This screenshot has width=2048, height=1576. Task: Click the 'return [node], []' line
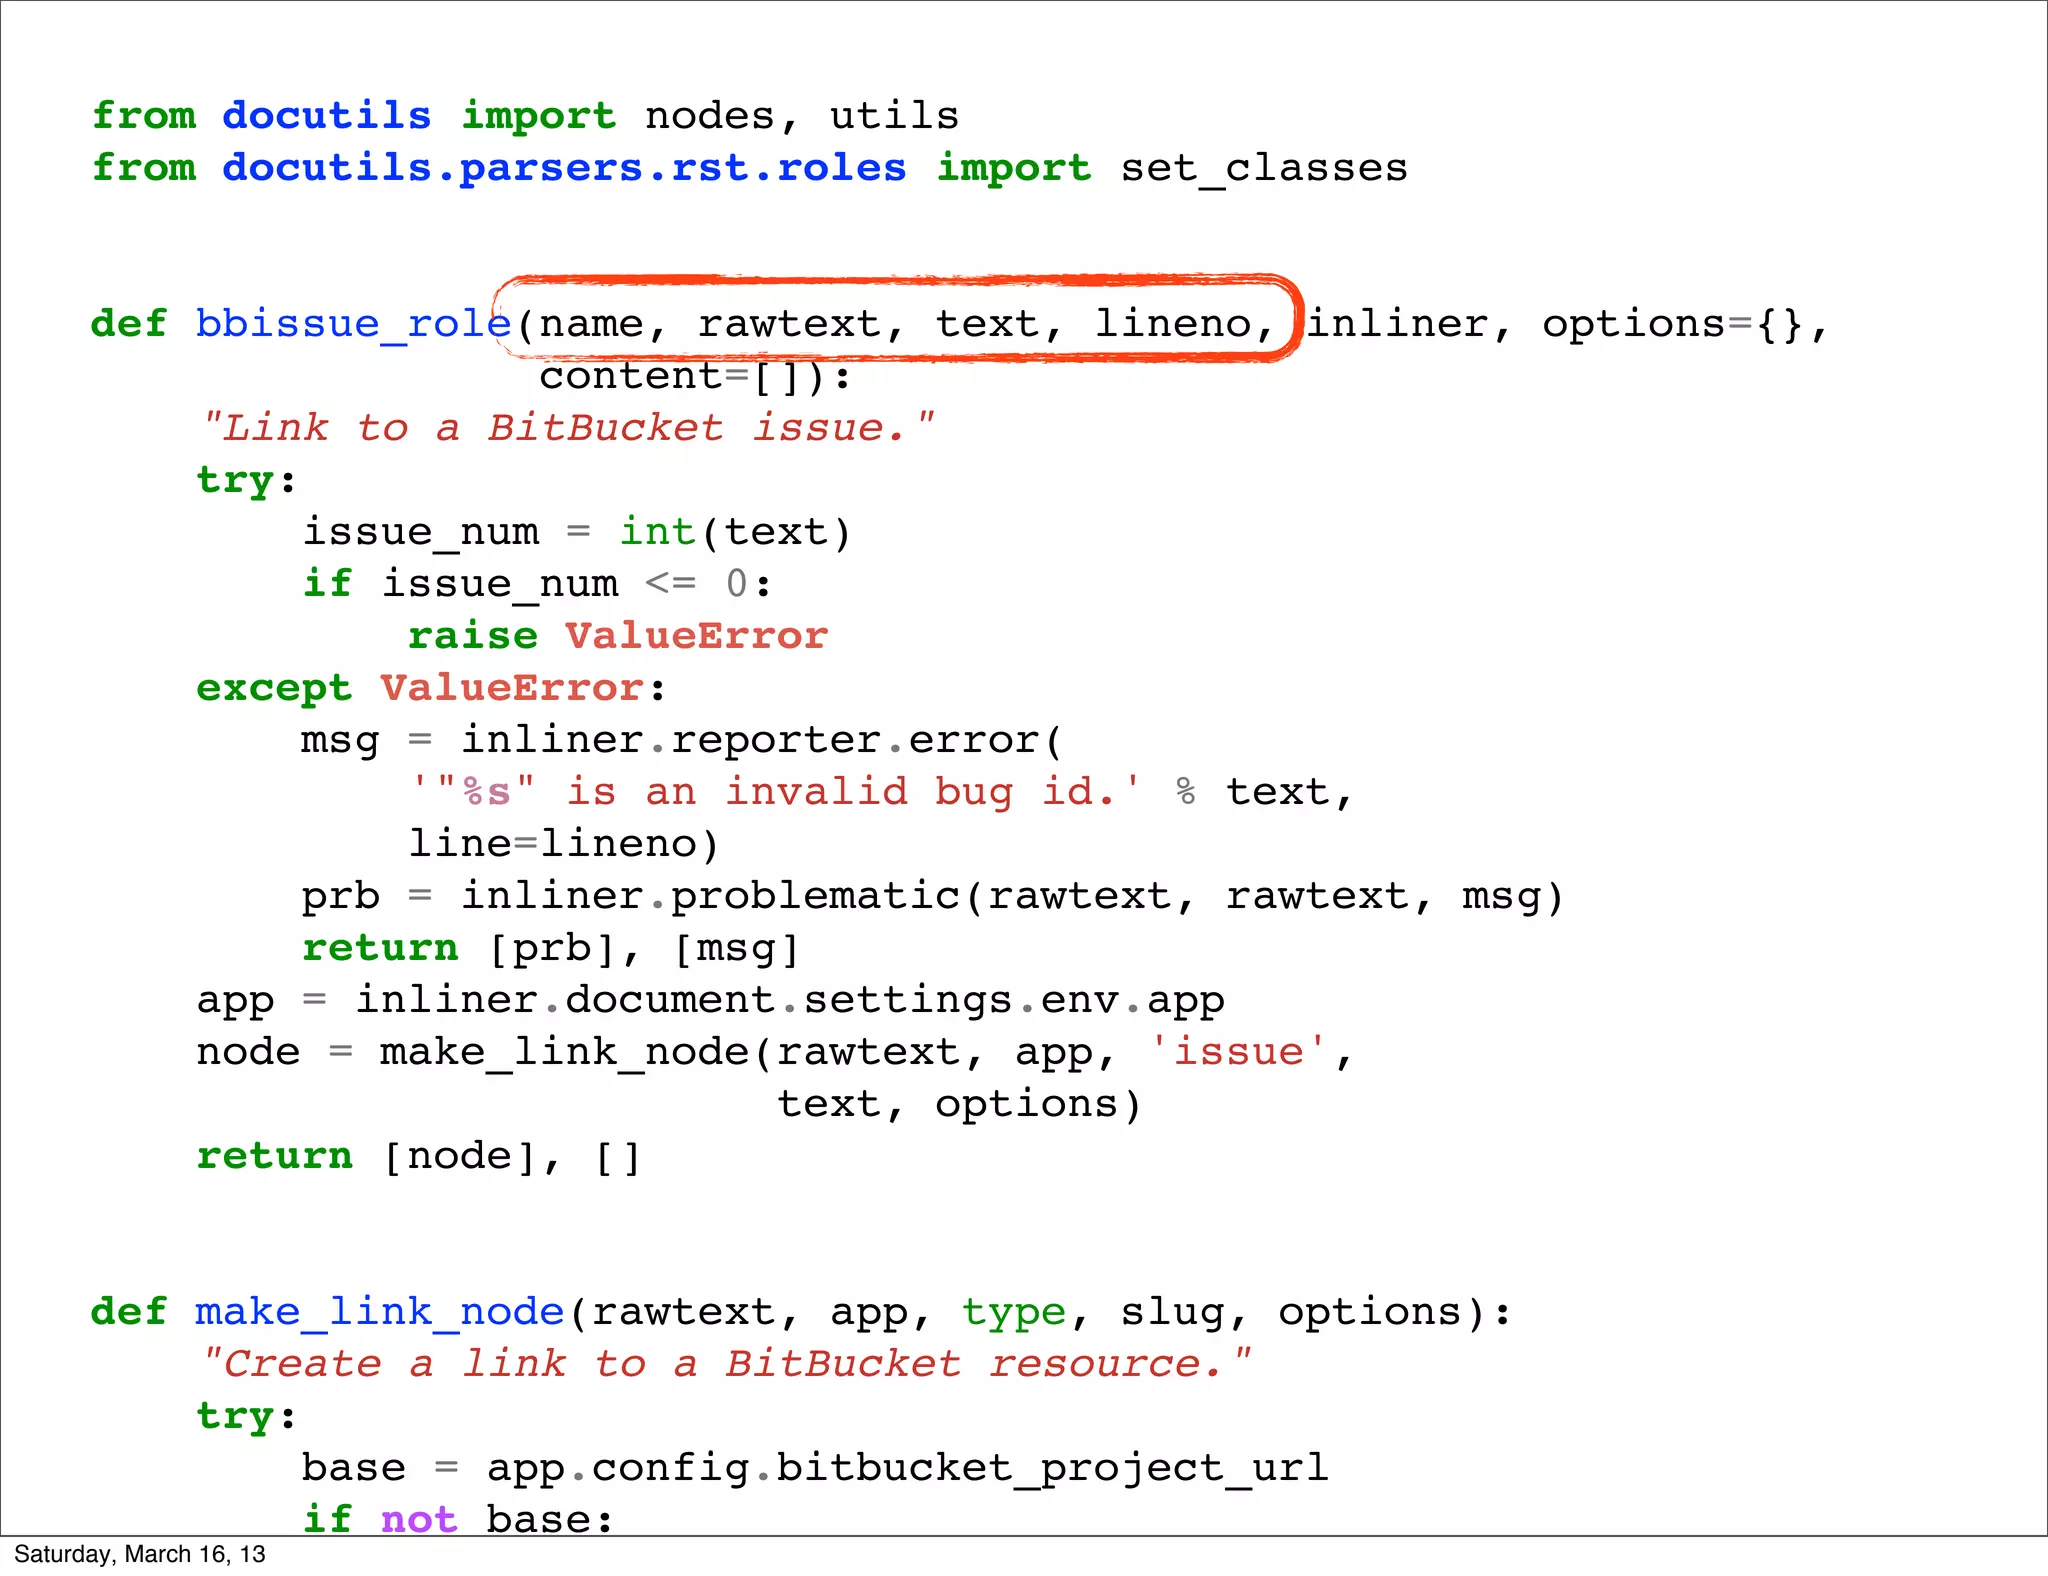point(419,1156)
